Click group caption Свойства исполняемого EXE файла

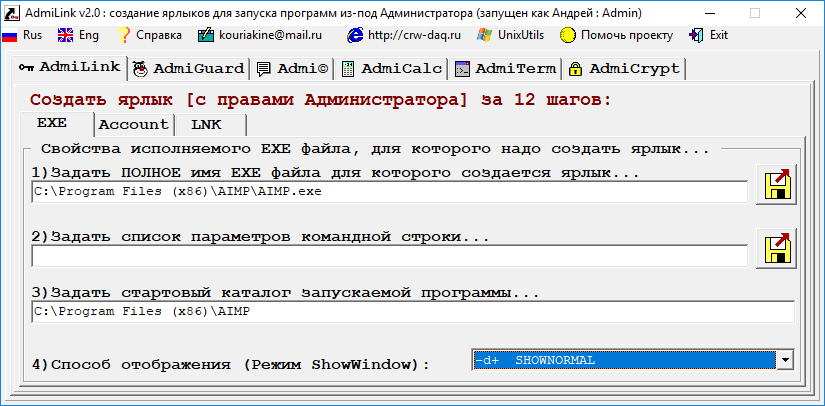point(376,149)
